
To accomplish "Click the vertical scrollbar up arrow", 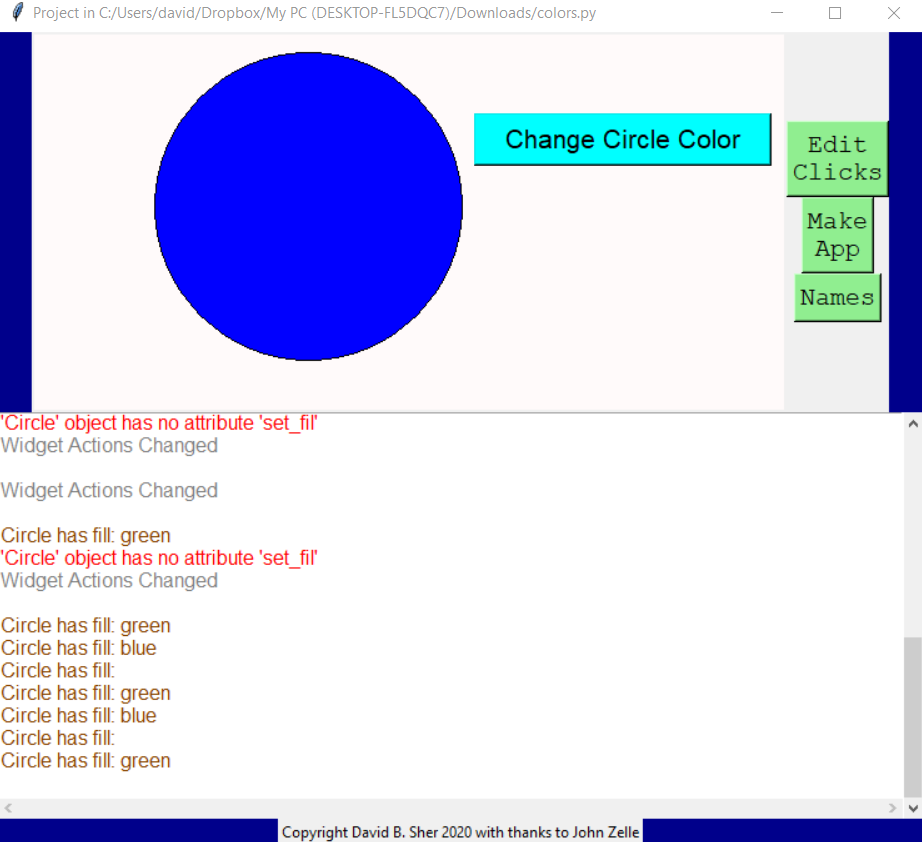I will point(913,423).
